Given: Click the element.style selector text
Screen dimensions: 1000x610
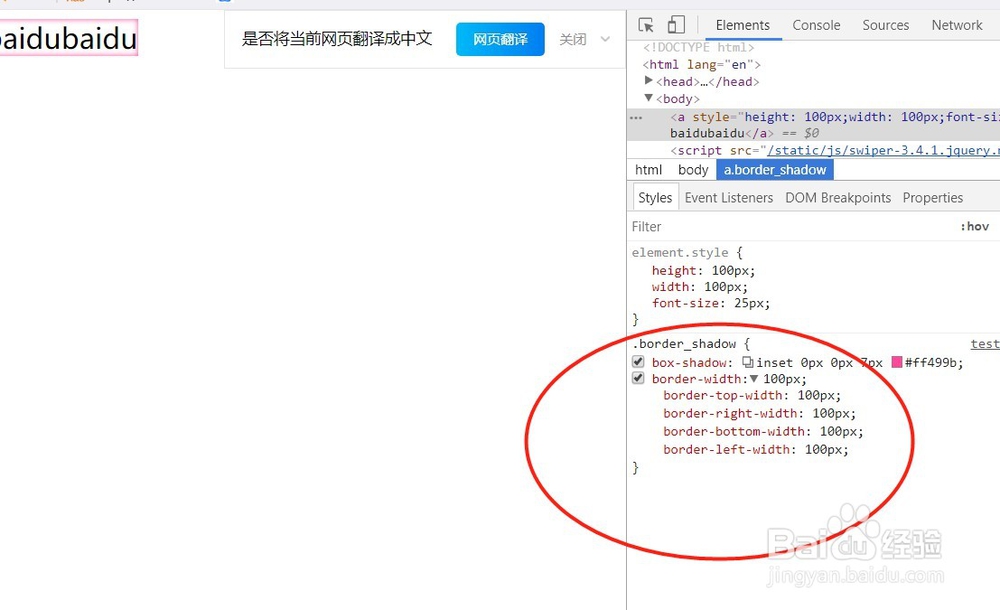Looking at the screenshot, I should tap(680, 253).
